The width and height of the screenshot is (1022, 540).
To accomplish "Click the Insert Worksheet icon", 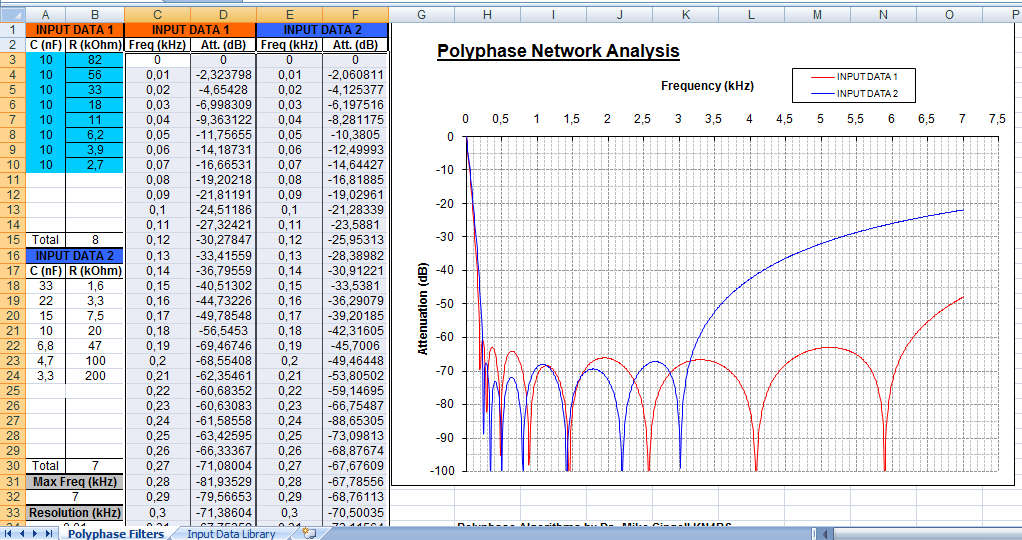I will coord(309,533).
